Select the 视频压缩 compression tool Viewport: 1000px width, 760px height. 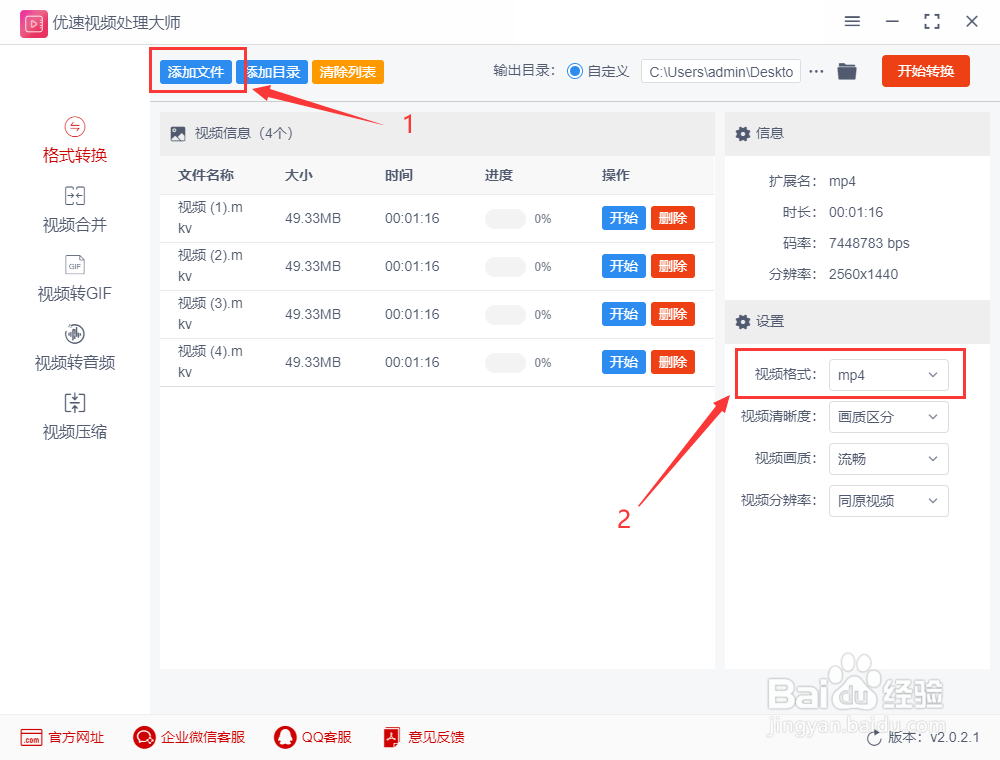74,415
